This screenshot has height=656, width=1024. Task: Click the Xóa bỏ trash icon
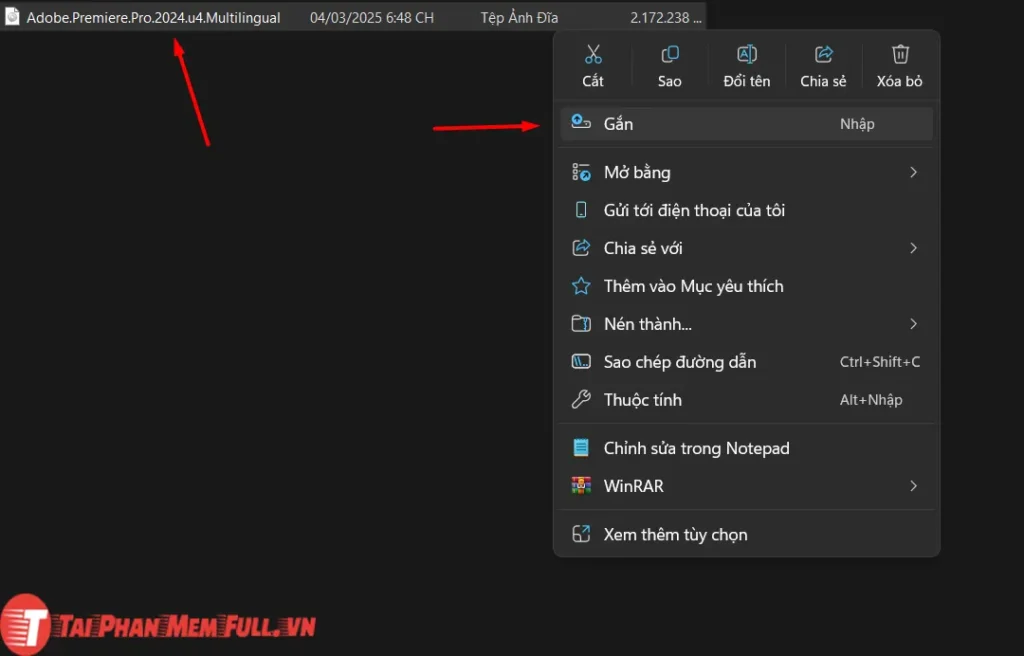click(x=900, y=55)
